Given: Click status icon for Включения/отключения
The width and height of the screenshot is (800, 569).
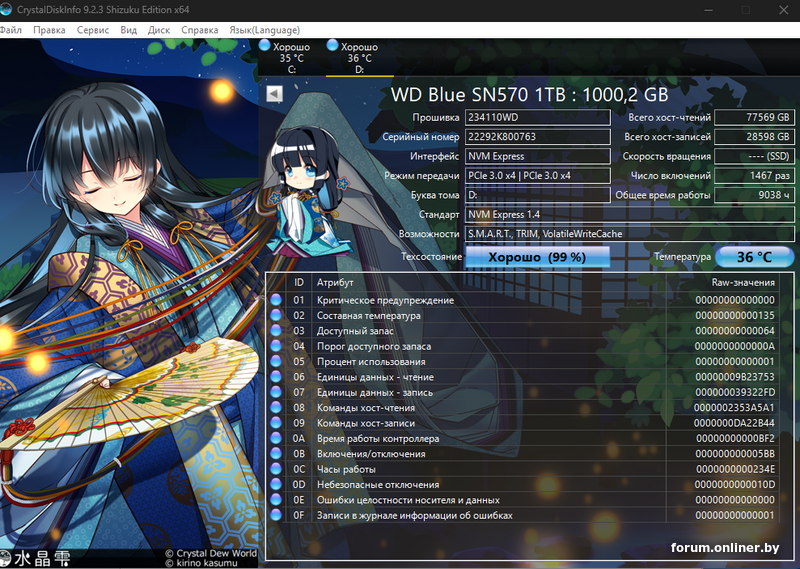Looking at the screenshot, I should [x=276, y=453].
